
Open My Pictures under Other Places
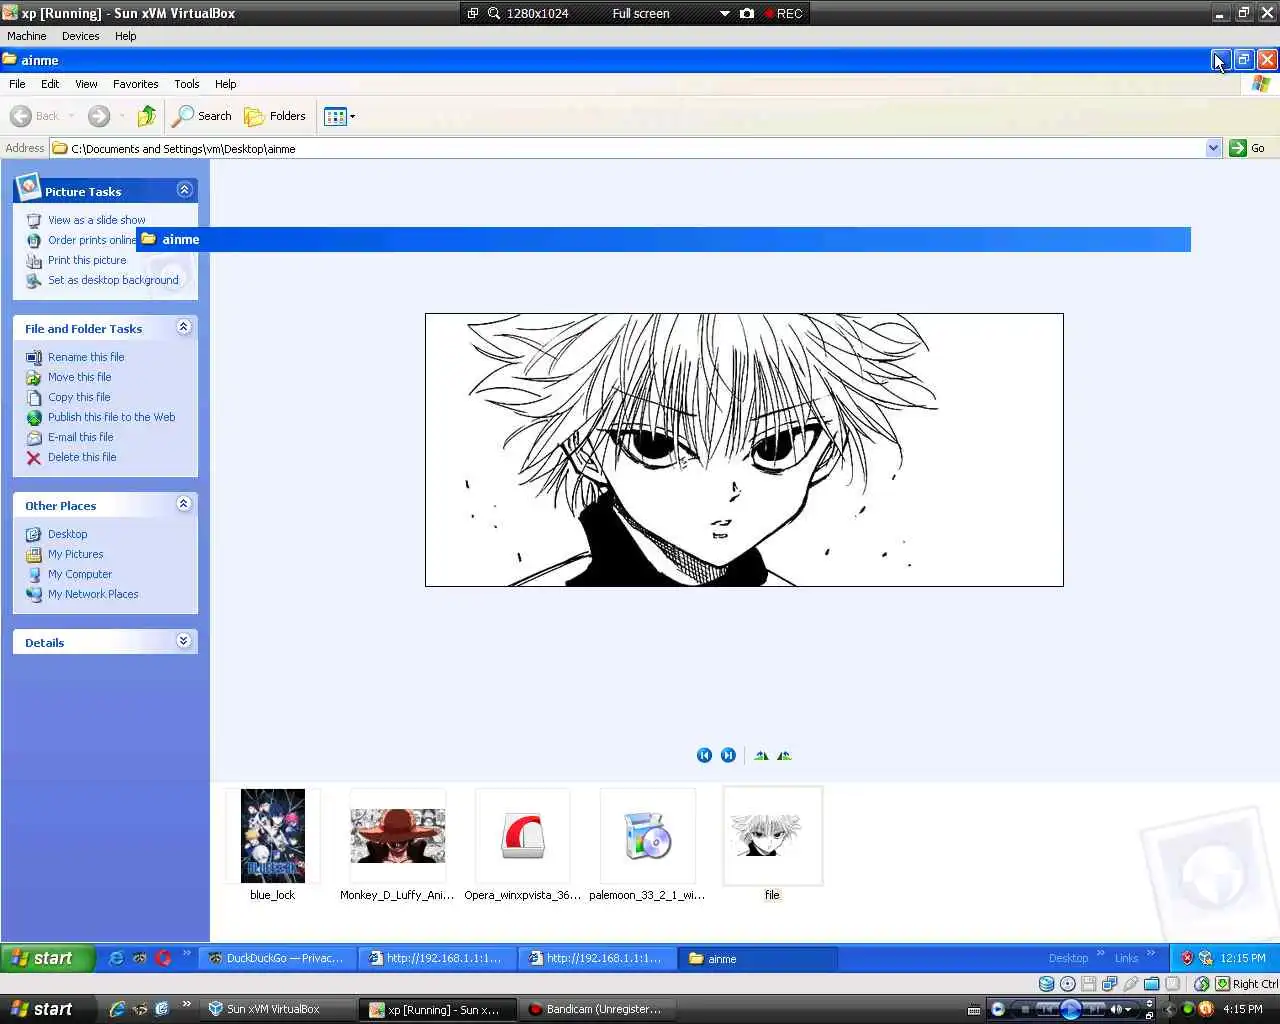click(x=75, y=554)
